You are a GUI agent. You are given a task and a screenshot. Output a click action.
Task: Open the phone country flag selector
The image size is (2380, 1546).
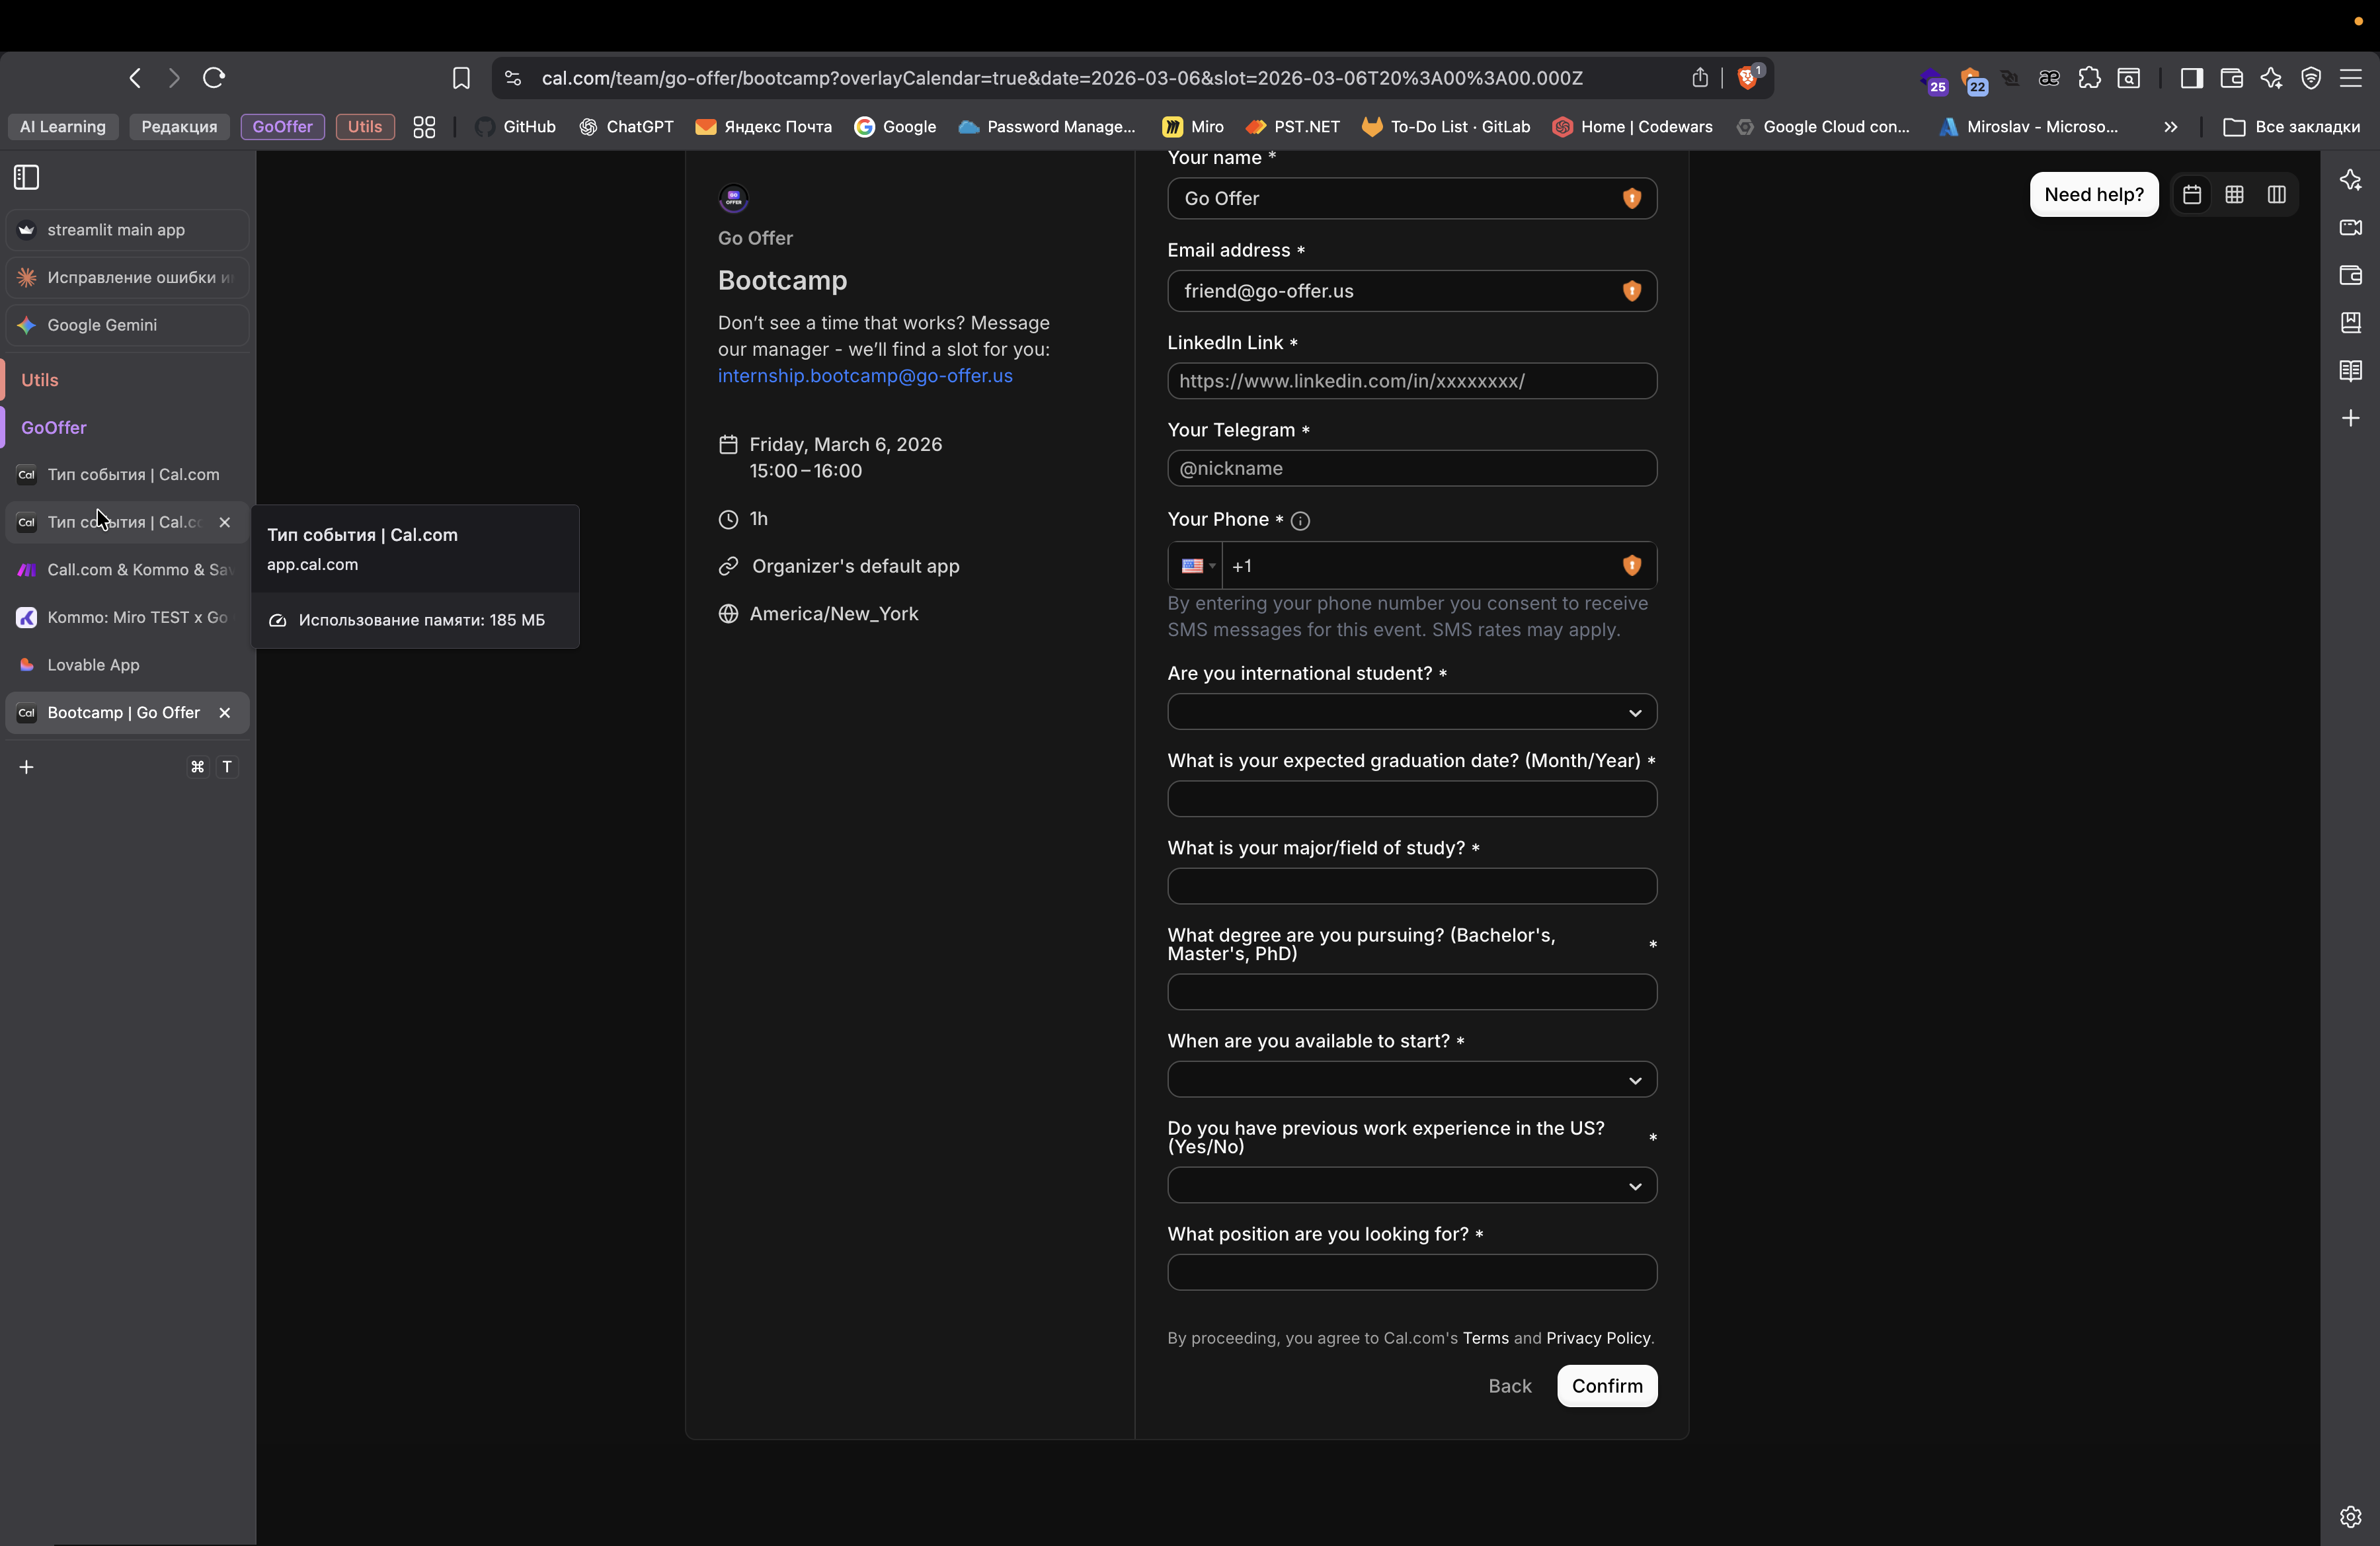[1197, 566]
